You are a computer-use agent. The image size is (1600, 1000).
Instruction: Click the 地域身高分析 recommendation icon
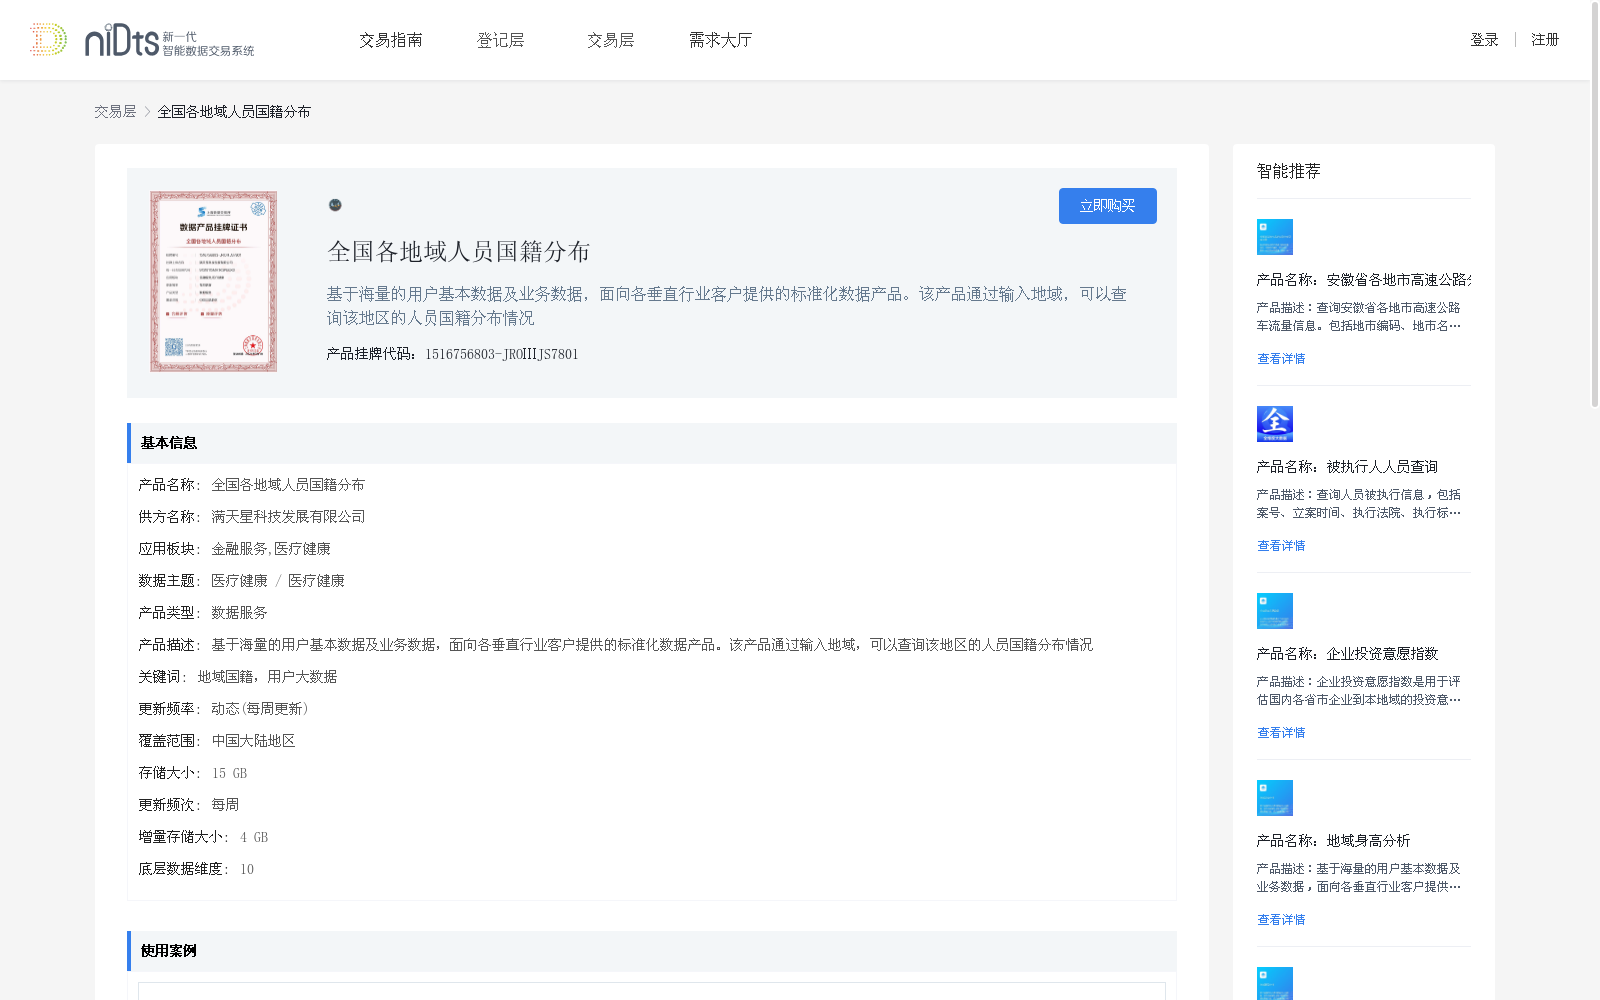tap(1275, 798)
